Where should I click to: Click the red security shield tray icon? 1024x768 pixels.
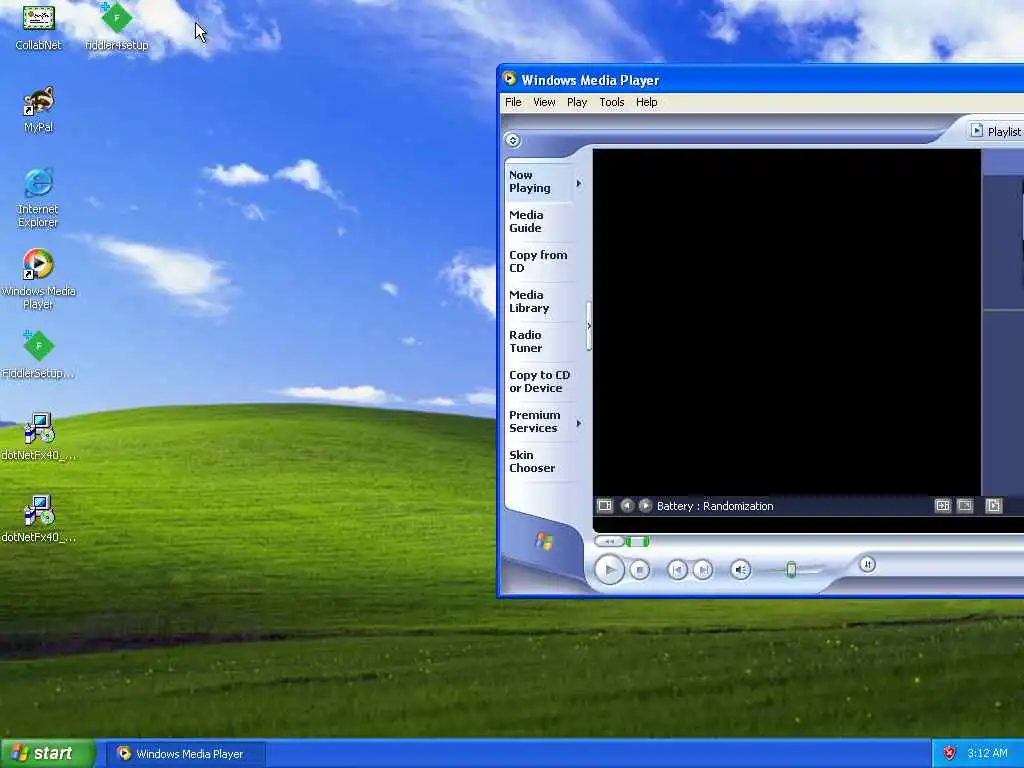[x=949, y=754]
